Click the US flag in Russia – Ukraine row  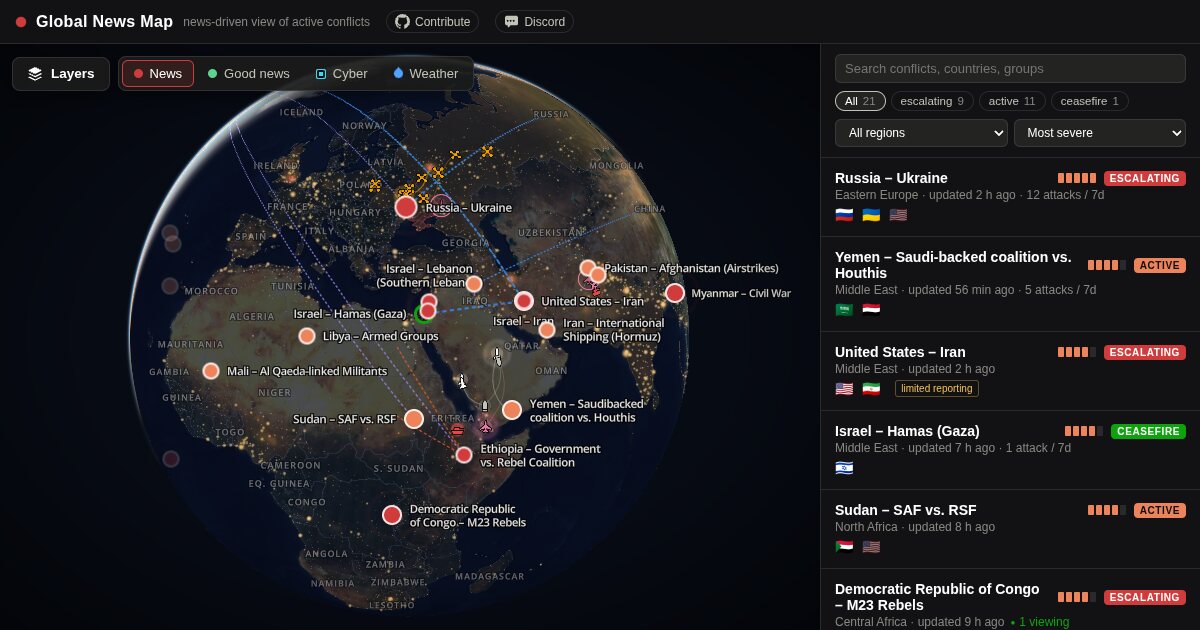(x=898, y=215)
